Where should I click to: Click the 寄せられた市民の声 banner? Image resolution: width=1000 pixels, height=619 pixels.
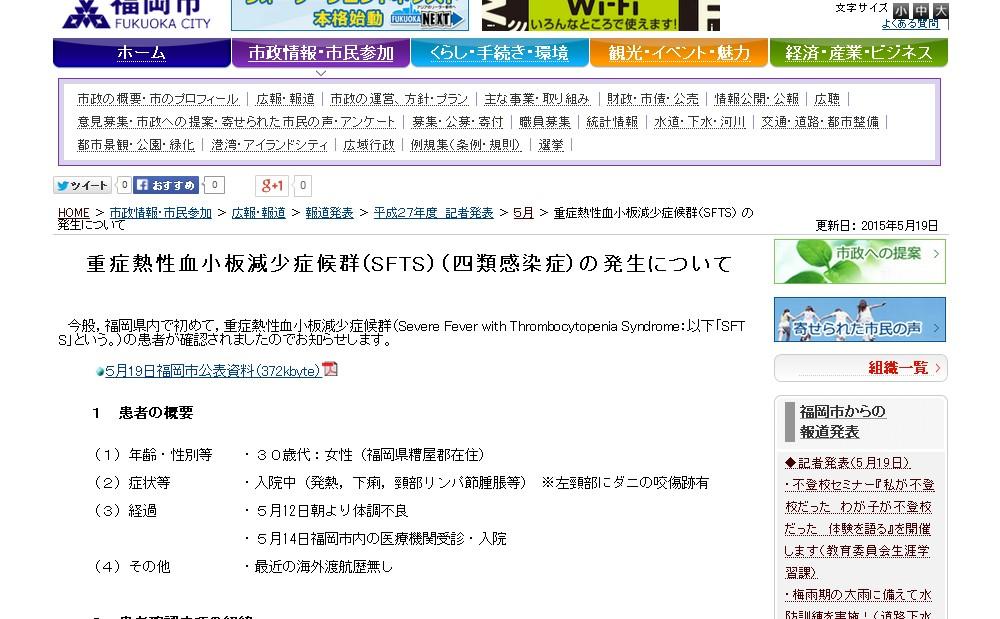point(860,320)
